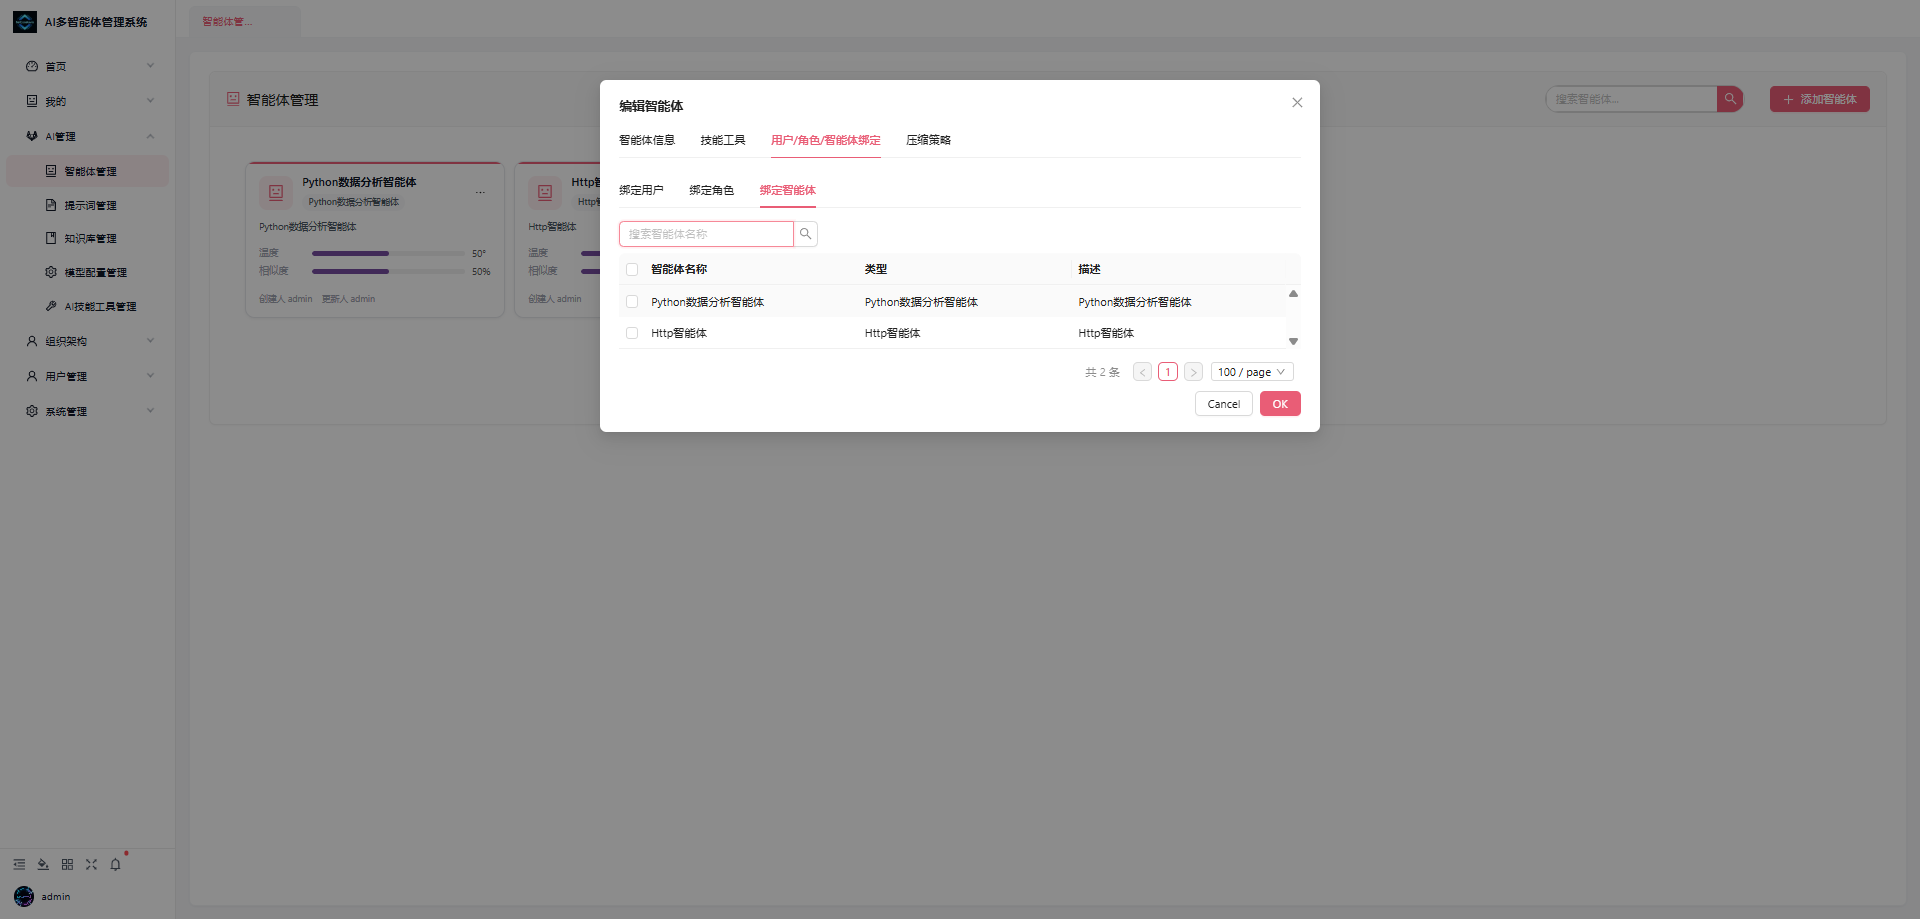
Task: Click the 智能体管理 sidebar robot icon
Action: (x=51, y=171)
